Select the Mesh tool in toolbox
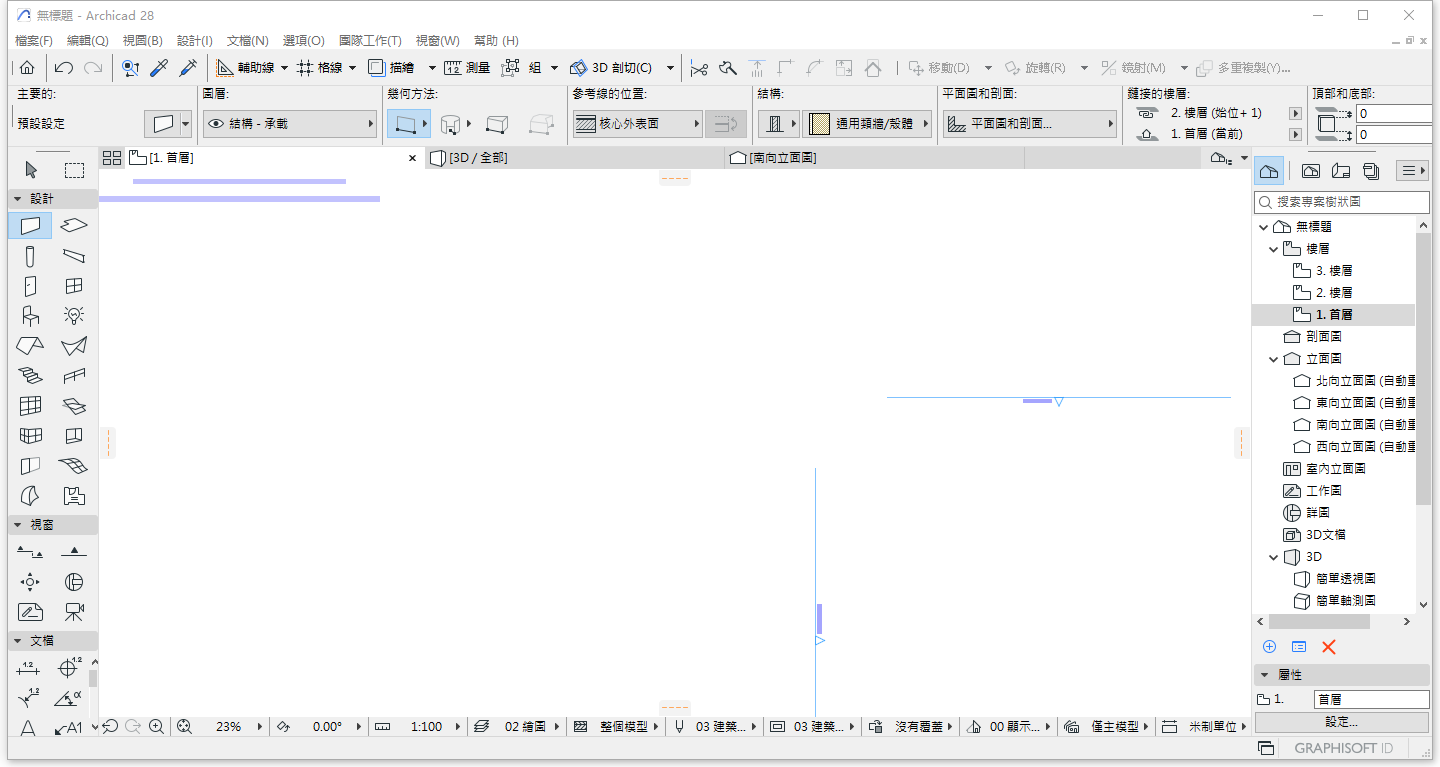Viewport: 1440px width, 767px height. click(x=74, y=466)
